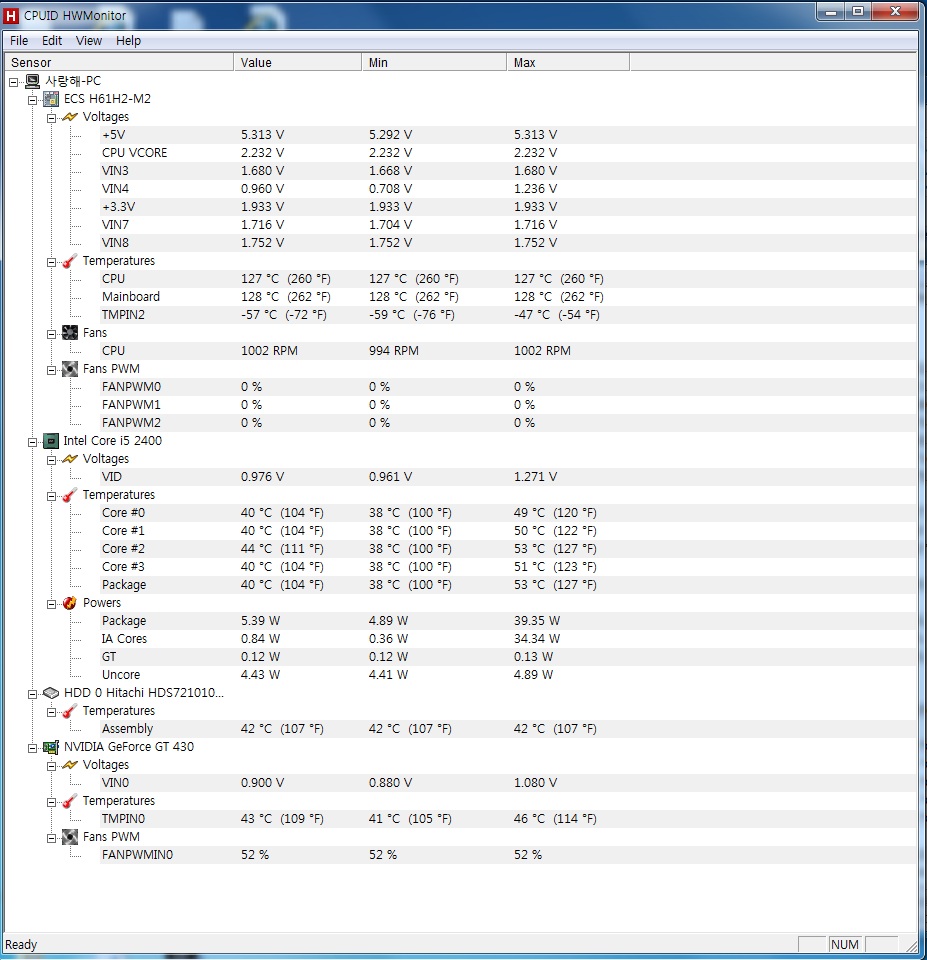Viewport: 927px width, 960px height.
Task: Collapse the NVIDIA GeForce GT 430 node
Action: 32,748
